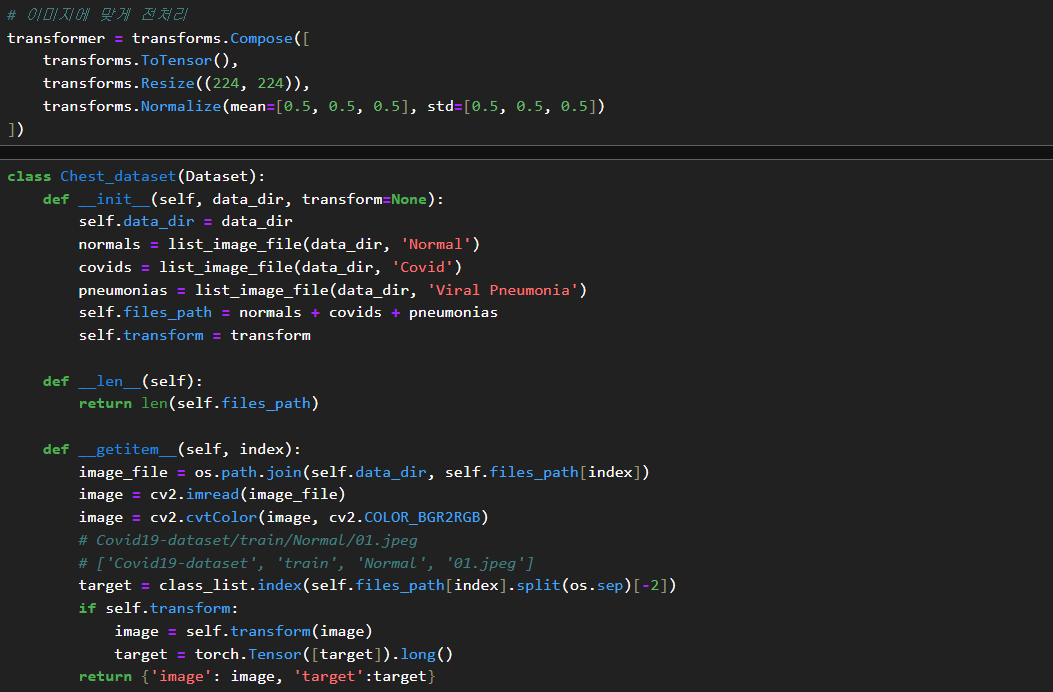This screenshot has height=692, width=1053.
Task: Click 'os.path.join' in the image_file line
Action: [248, 472]
